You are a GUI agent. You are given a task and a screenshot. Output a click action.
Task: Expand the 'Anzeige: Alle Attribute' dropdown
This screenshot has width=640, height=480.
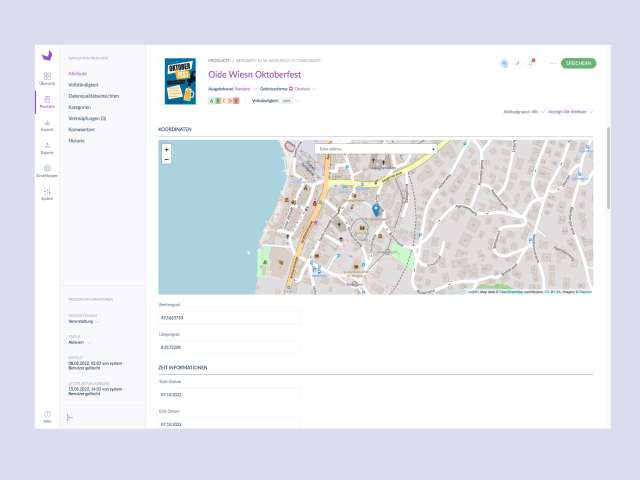(570, 112)
